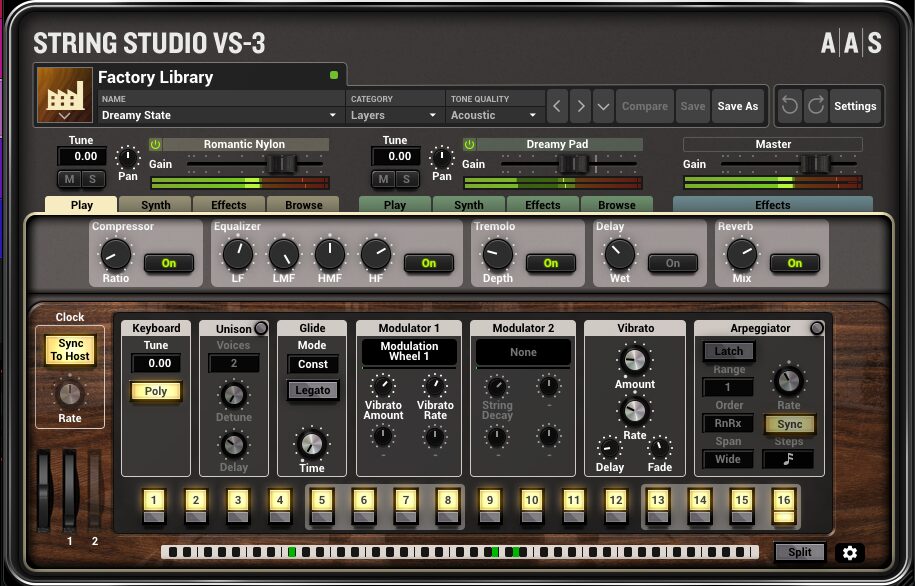This screenshot has height=586, width=915.
Task: Open the Browse tab of Dreamy Pad
Action: (x=616, y=205)
